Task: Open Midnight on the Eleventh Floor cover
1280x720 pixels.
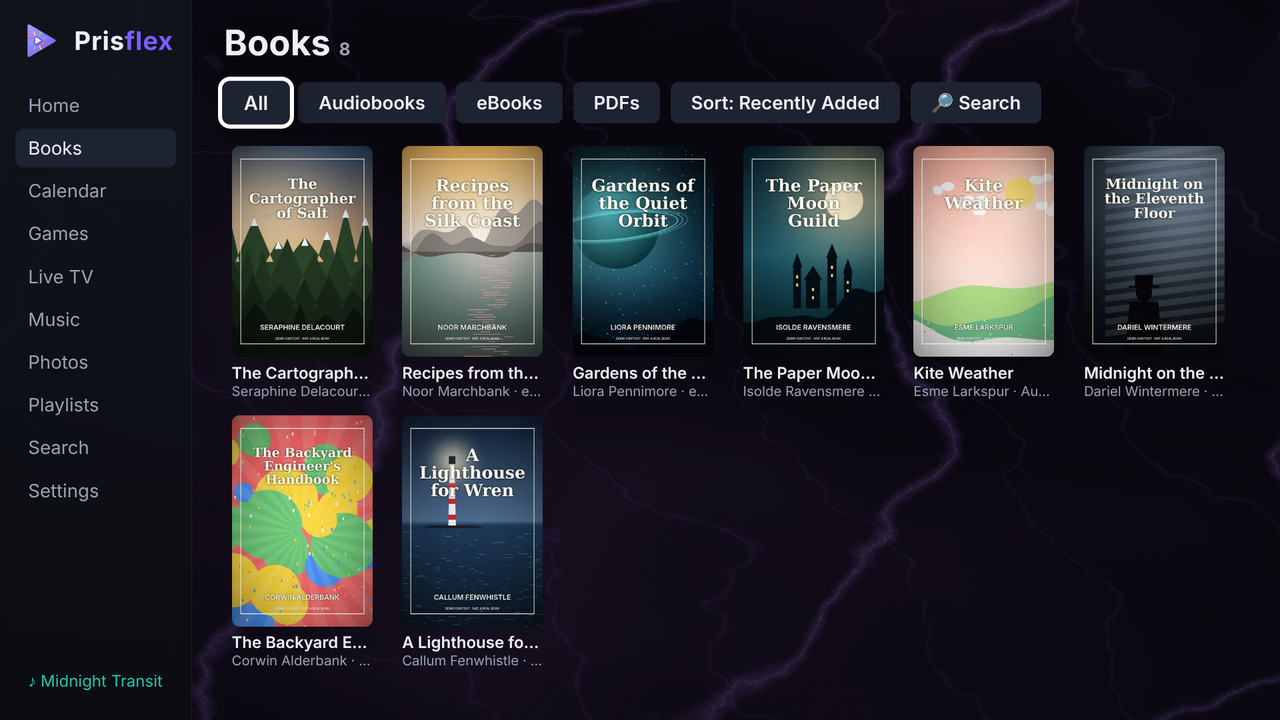Action: (1154, 251)
